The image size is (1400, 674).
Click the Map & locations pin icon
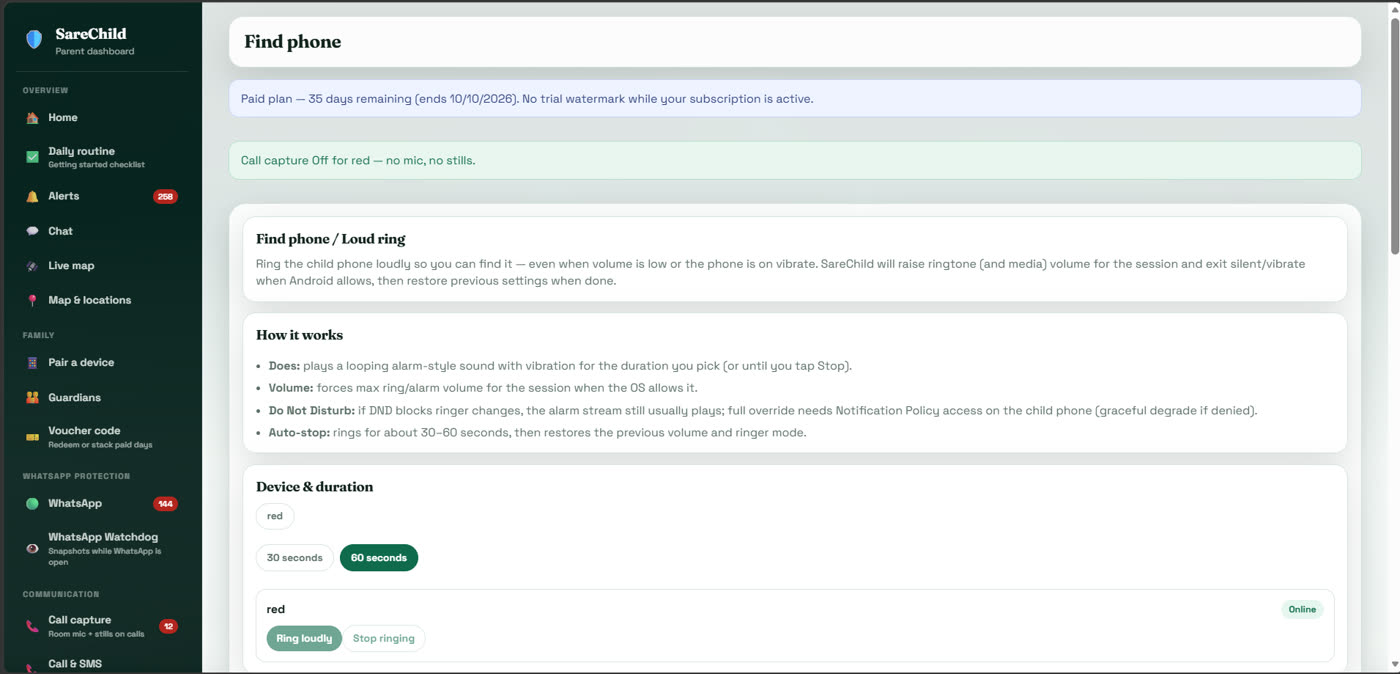32,301
